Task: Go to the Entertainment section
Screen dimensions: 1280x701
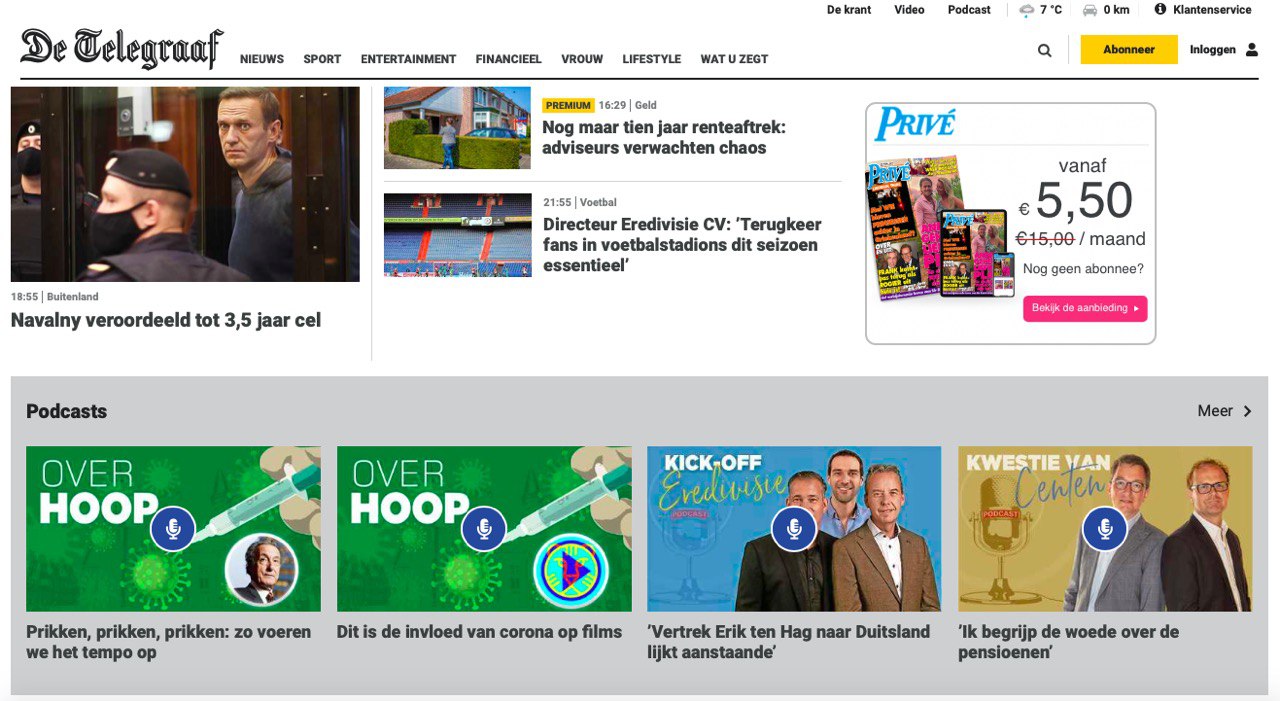Action: (408, 59)
